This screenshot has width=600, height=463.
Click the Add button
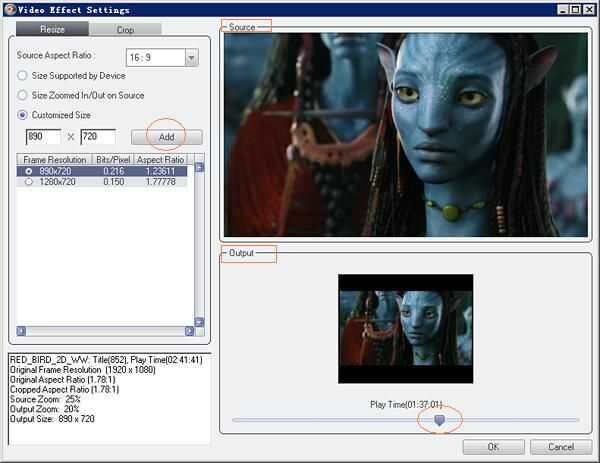166,137
